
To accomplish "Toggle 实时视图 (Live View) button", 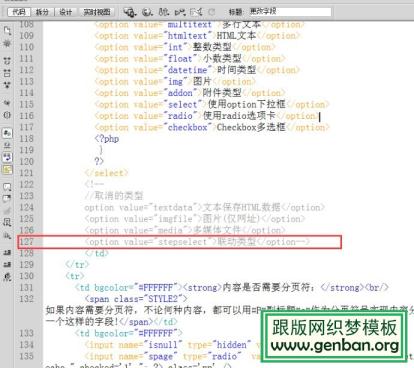I will pos(97,12).
